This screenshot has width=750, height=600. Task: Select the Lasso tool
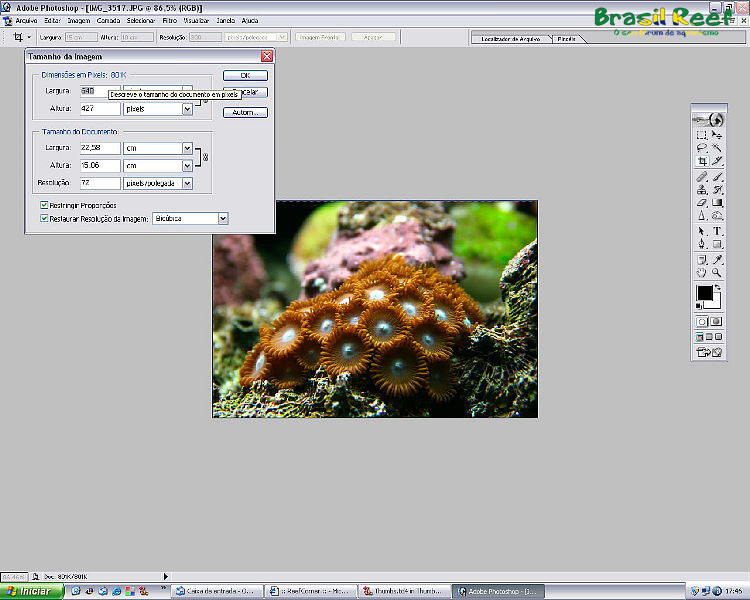[x=702, y=147]
